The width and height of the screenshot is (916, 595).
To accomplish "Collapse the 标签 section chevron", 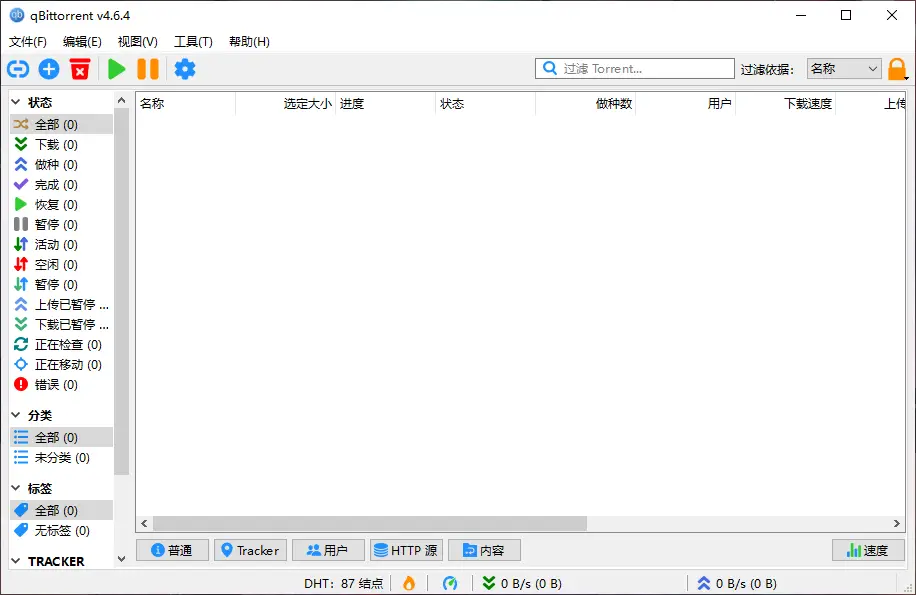I will click(x=16, y=488).
